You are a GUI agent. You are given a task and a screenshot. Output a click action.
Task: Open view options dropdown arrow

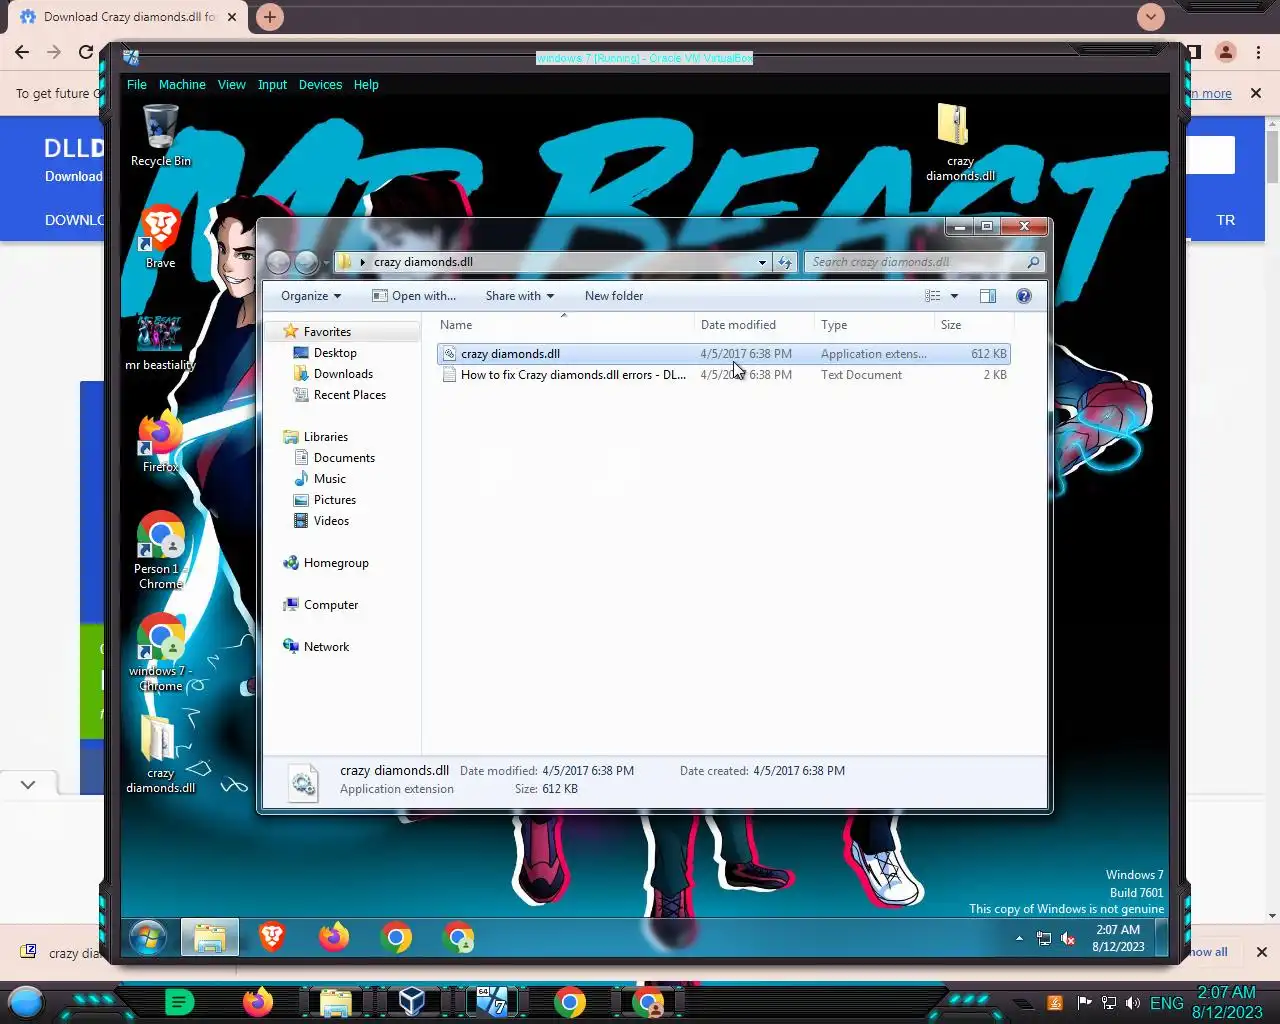tap(954, 296)
